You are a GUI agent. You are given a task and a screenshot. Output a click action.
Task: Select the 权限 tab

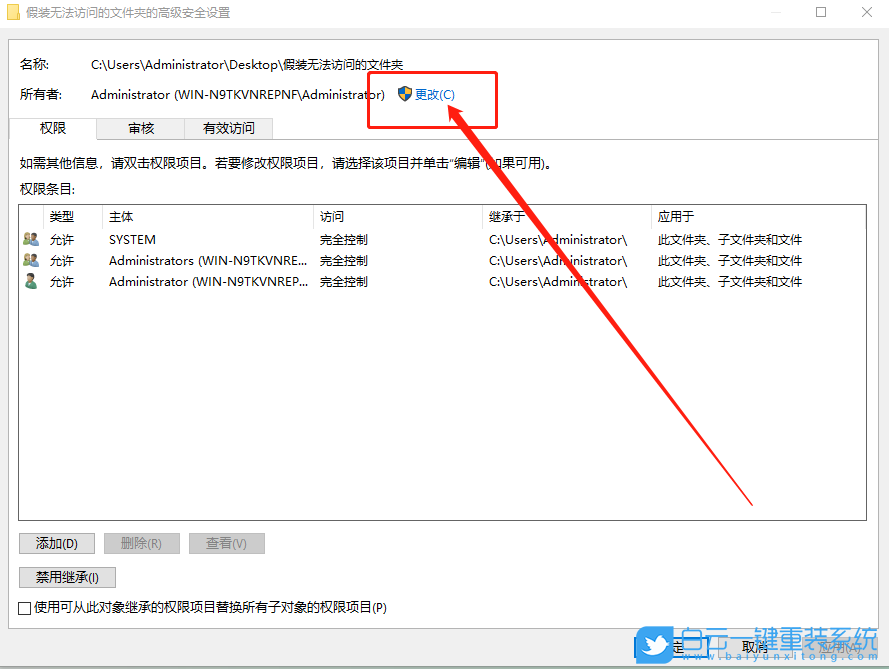(53, 128)
